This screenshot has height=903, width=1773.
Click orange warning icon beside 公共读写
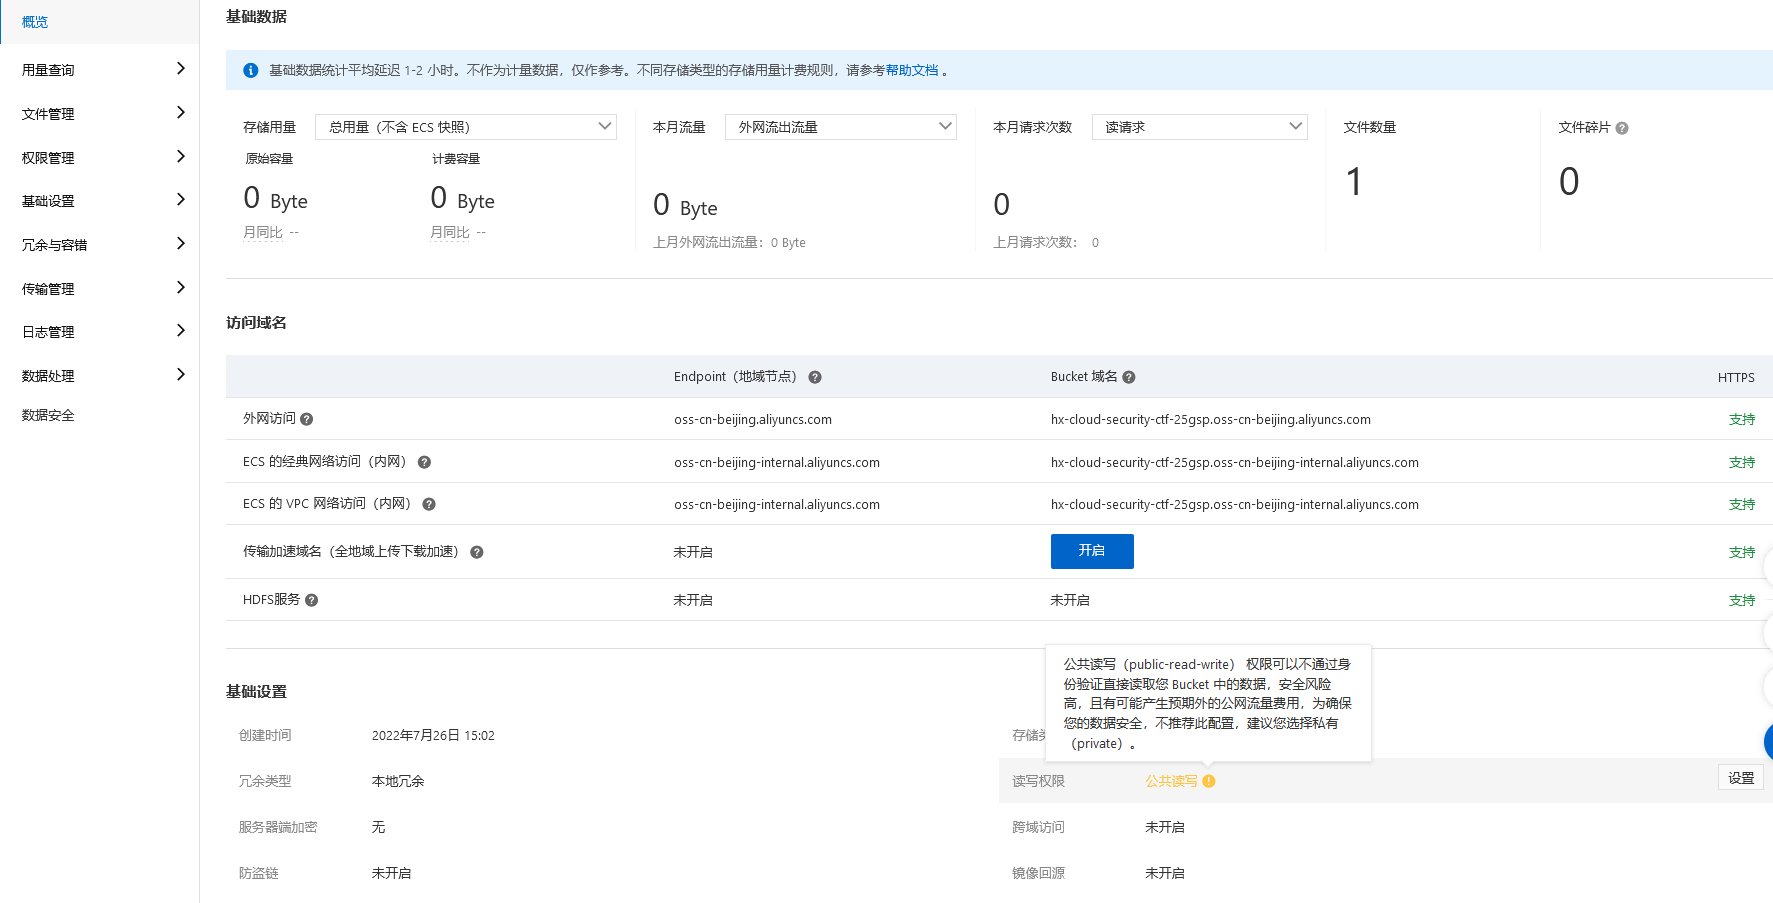pos(1209,781)
